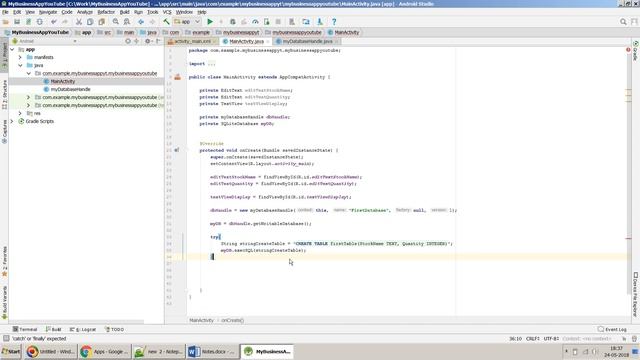
Task: Switch to the activity_main.xml editor tab
Action: (192, 41)
